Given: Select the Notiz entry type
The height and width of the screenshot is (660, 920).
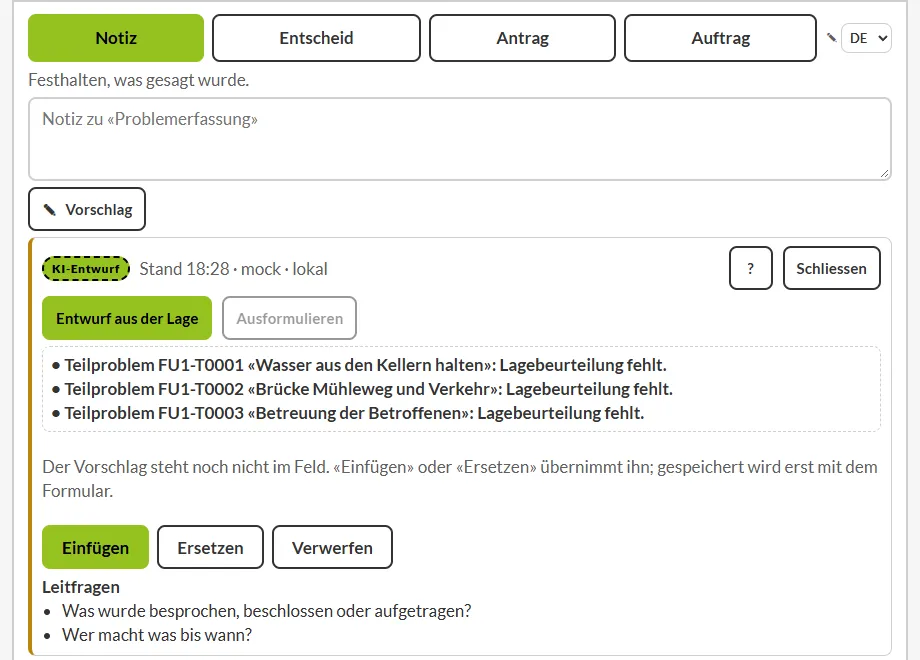Looking at the screenshot, I should [x=116, y=38].
